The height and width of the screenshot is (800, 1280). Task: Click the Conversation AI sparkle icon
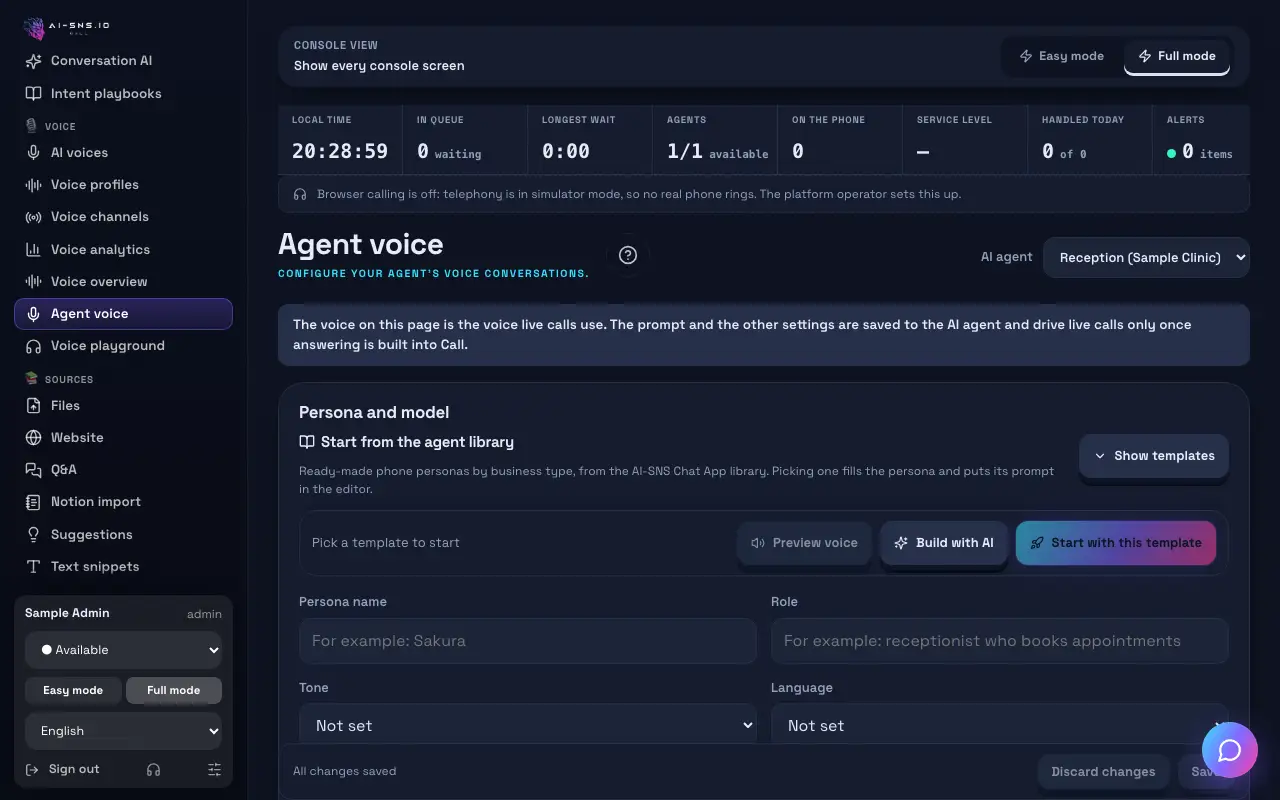click(33, 61)
